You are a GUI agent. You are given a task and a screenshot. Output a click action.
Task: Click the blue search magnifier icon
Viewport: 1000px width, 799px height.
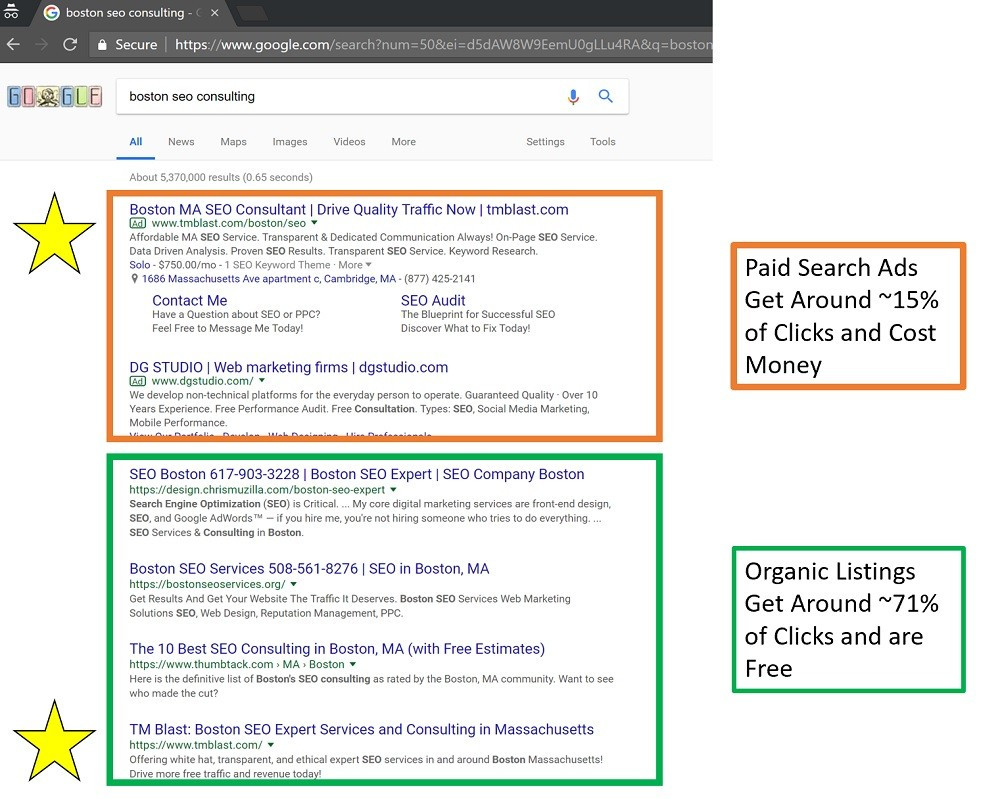tap(605, 96)
